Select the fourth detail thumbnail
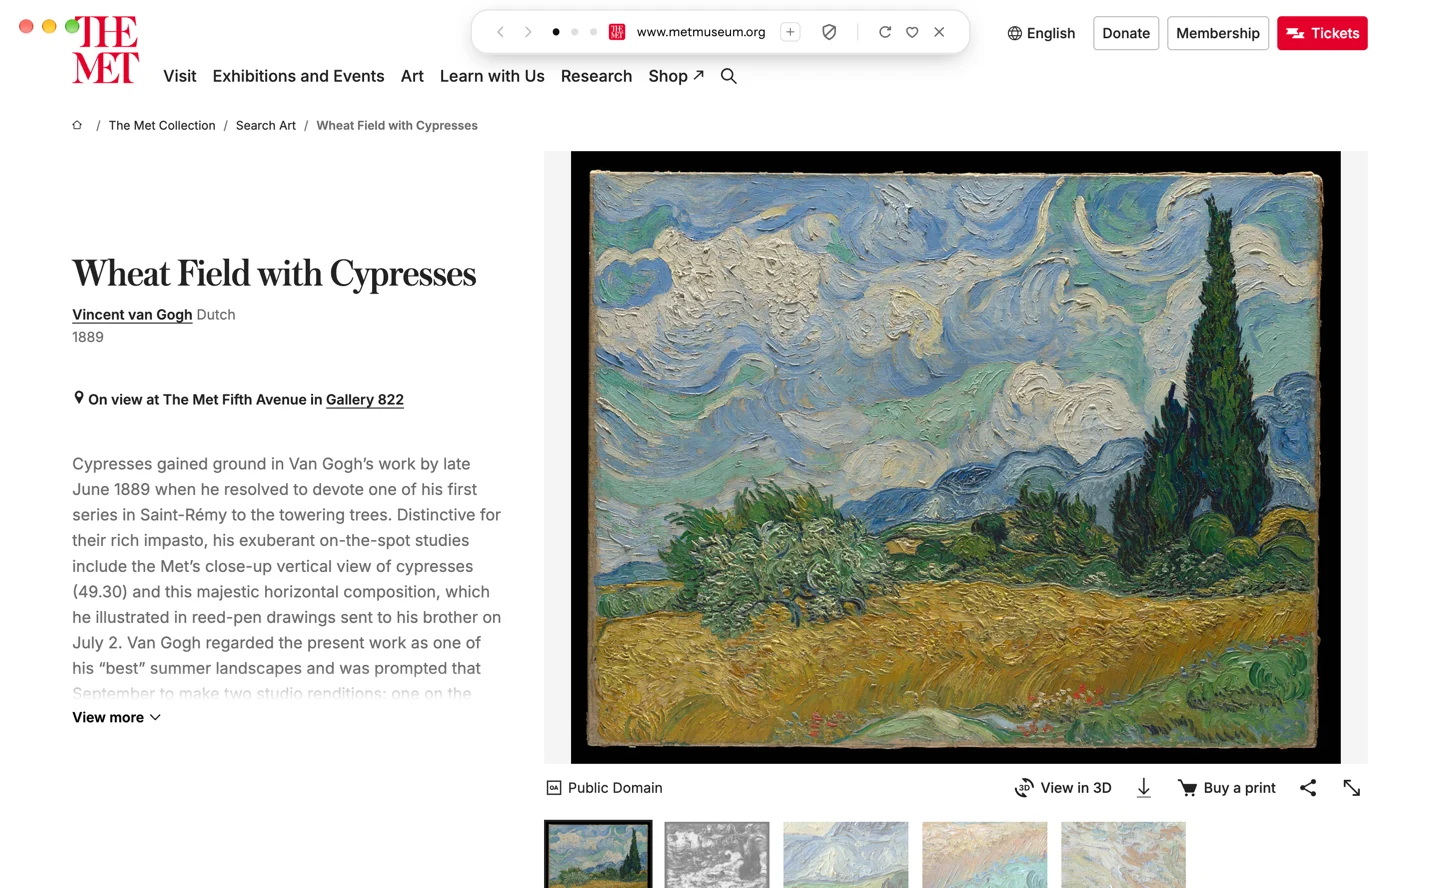 985,855
